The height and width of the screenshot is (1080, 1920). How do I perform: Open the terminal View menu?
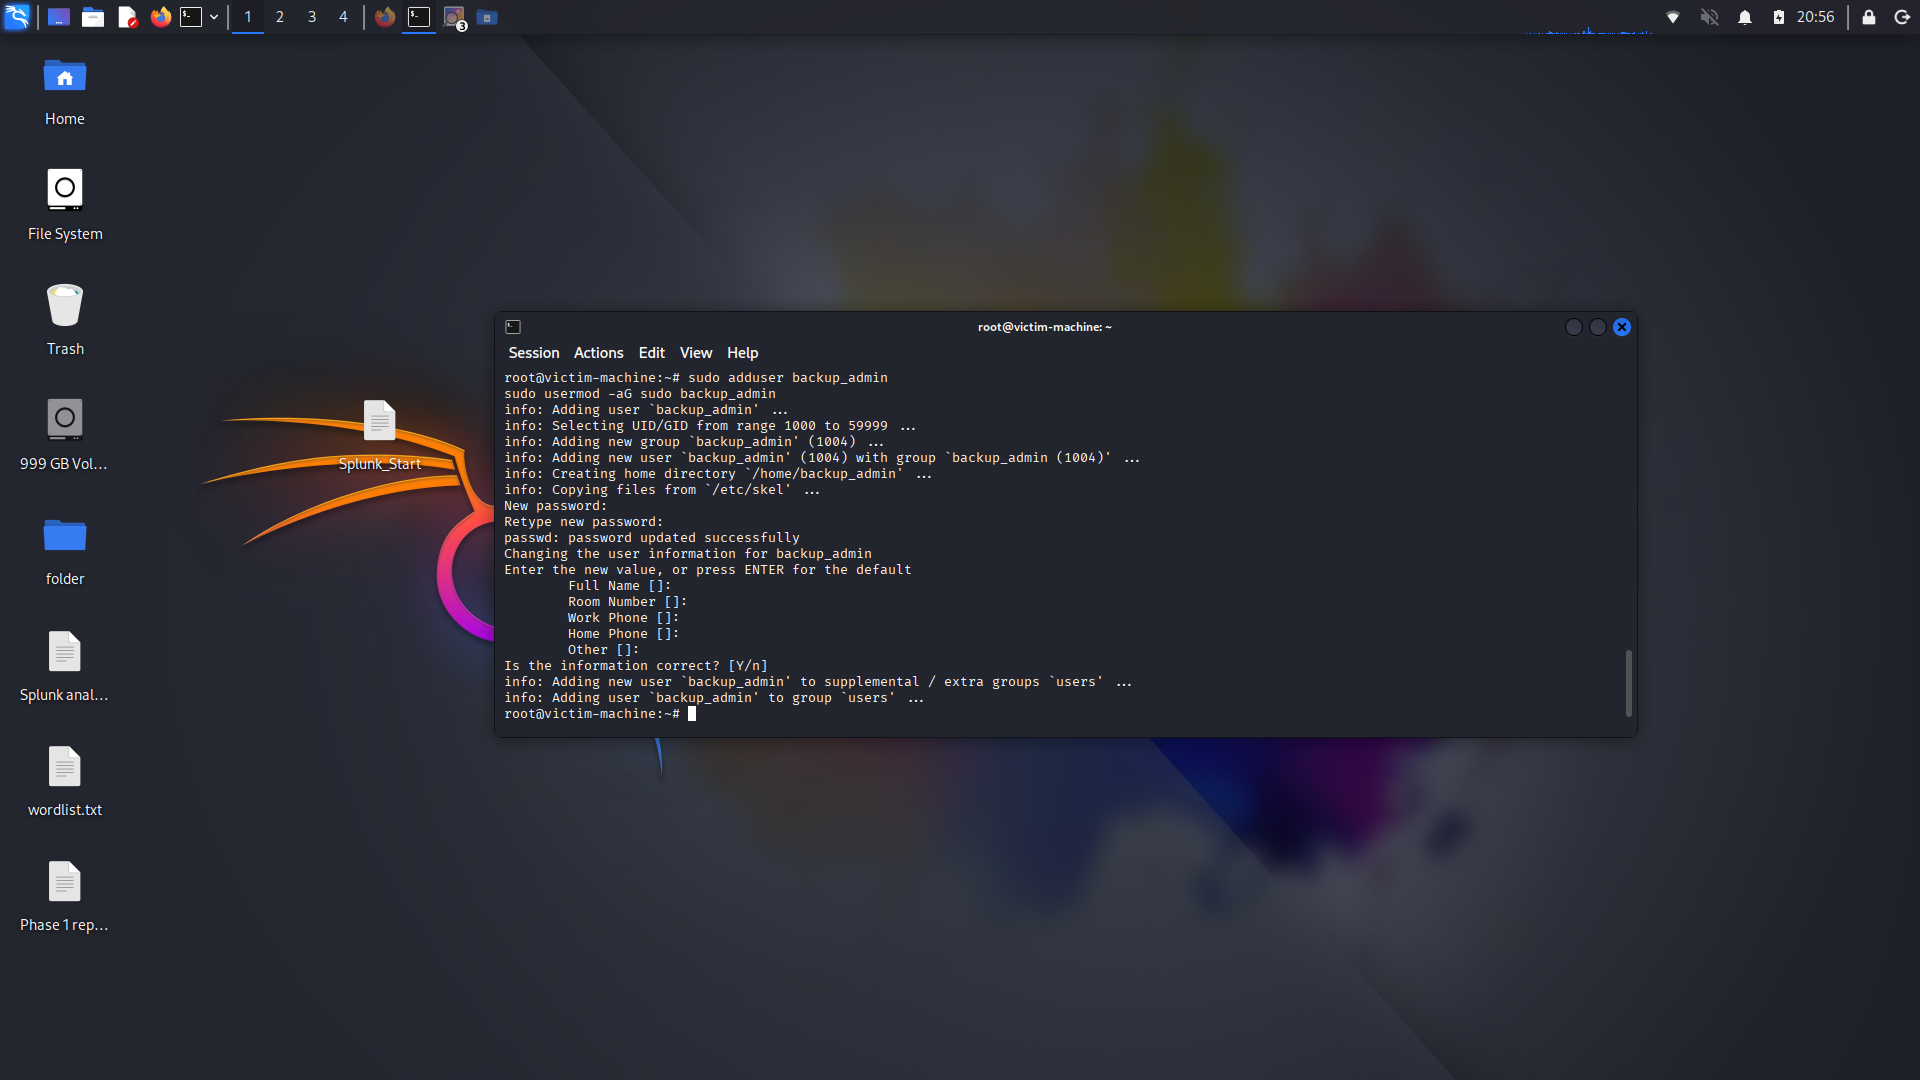(695, 353)
